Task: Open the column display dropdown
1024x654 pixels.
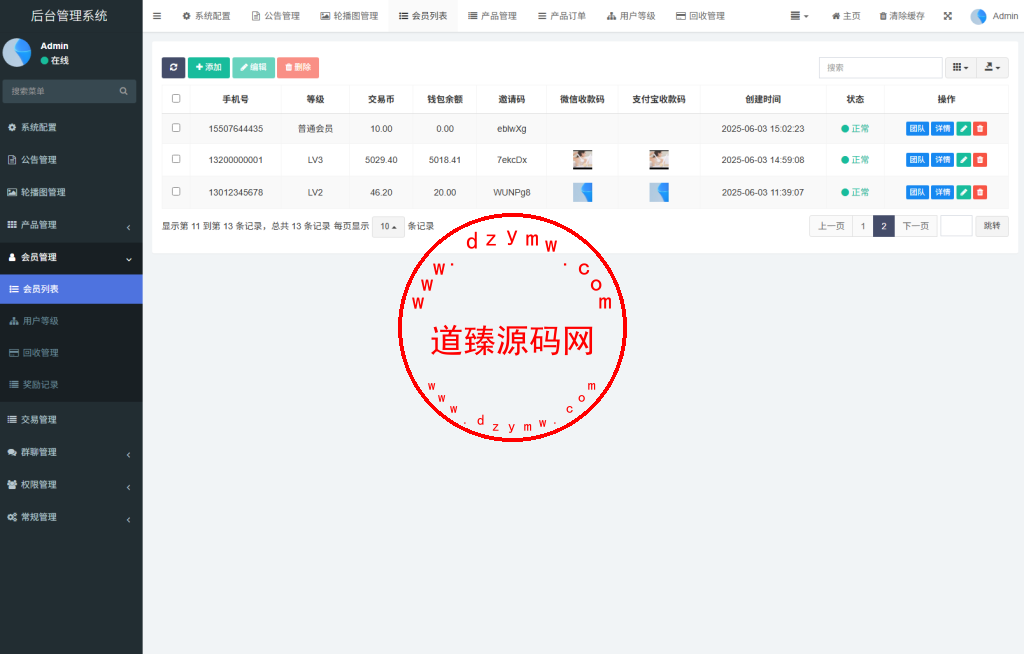Action: coord(960,67)
